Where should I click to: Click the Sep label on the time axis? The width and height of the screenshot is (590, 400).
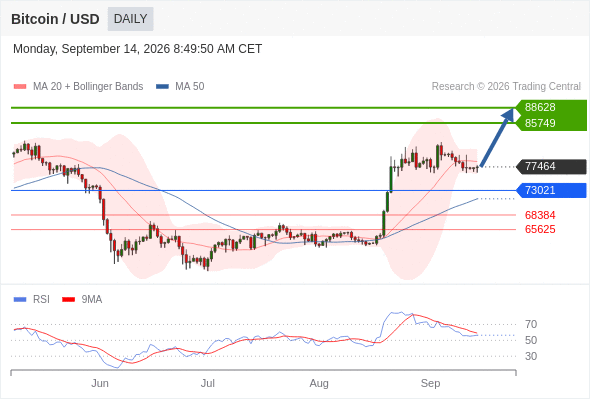430,383
